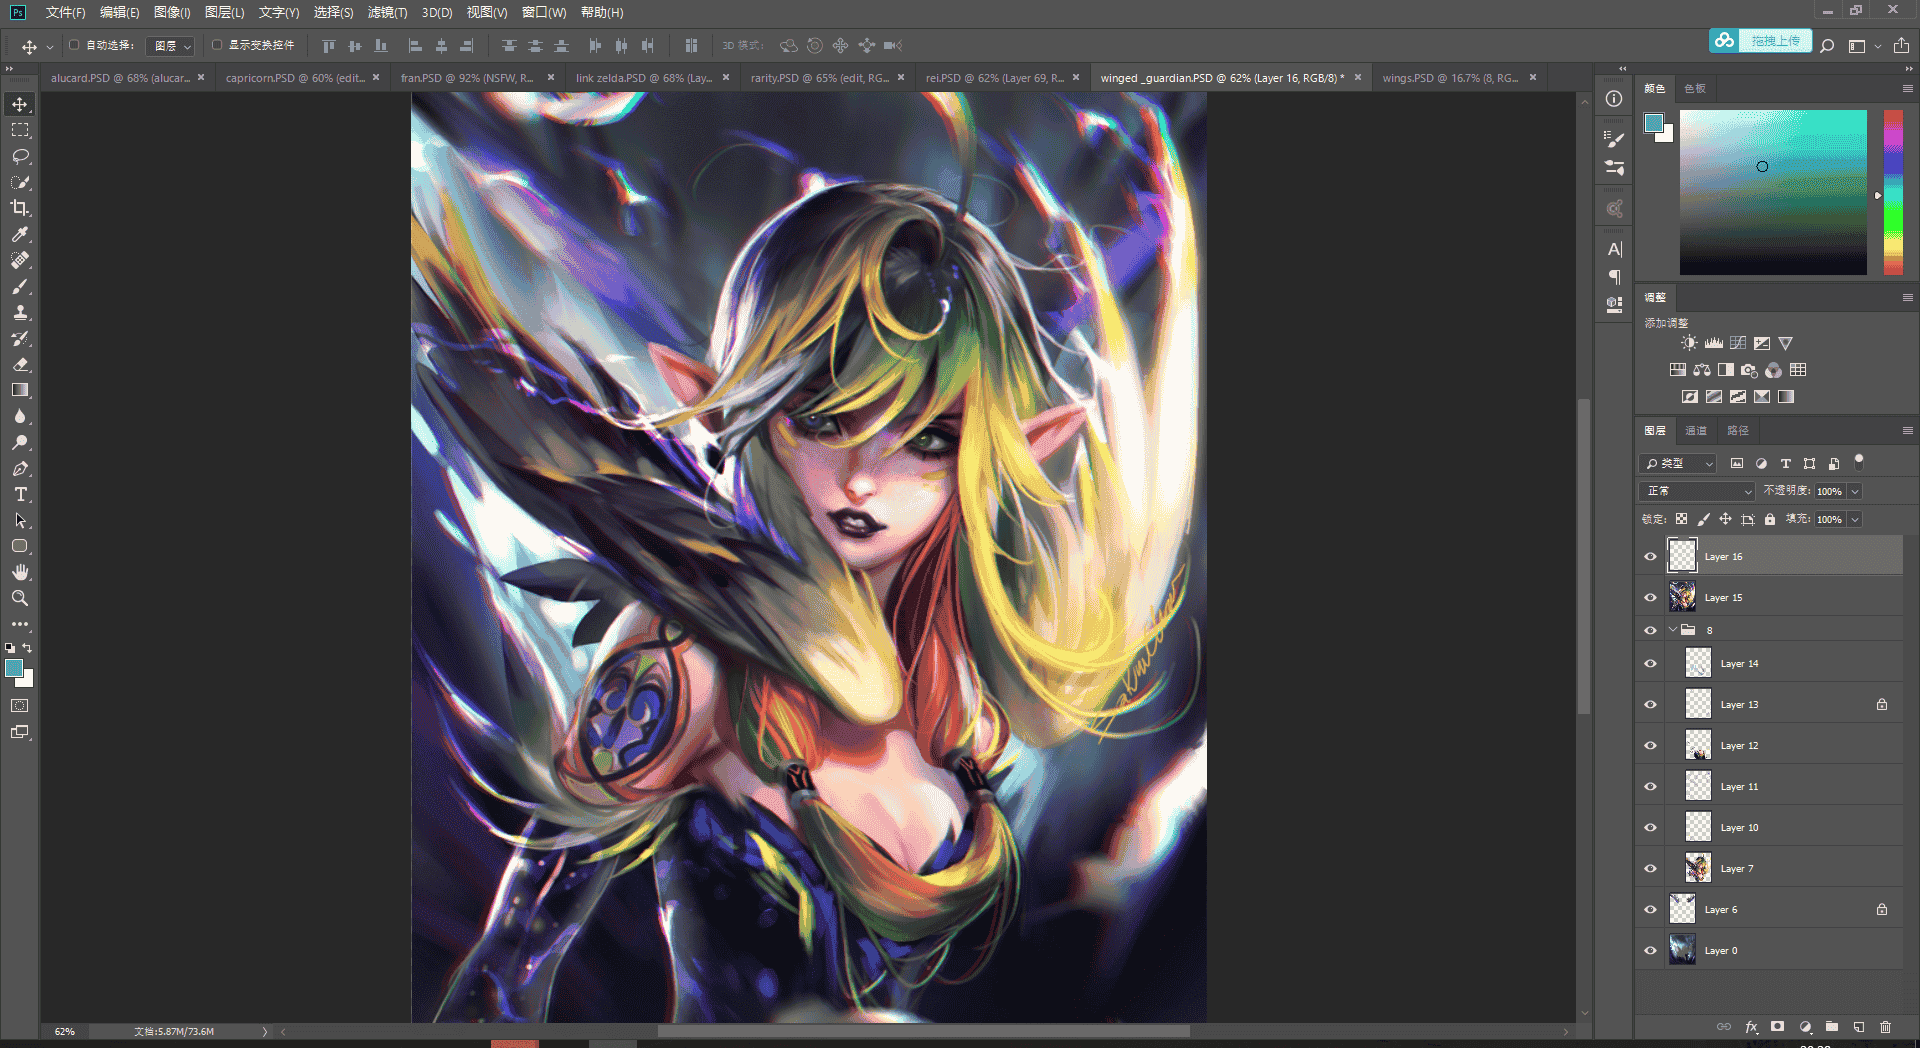This screenshot has width=1920, height=1048.
Task: Create a new layer with bottom icon
Action: [1858, 1027]
